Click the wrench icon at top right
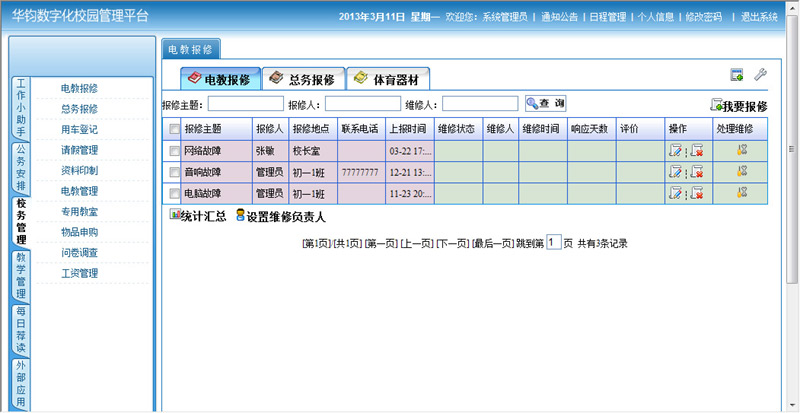800x413 pixels. coord(760,75)
